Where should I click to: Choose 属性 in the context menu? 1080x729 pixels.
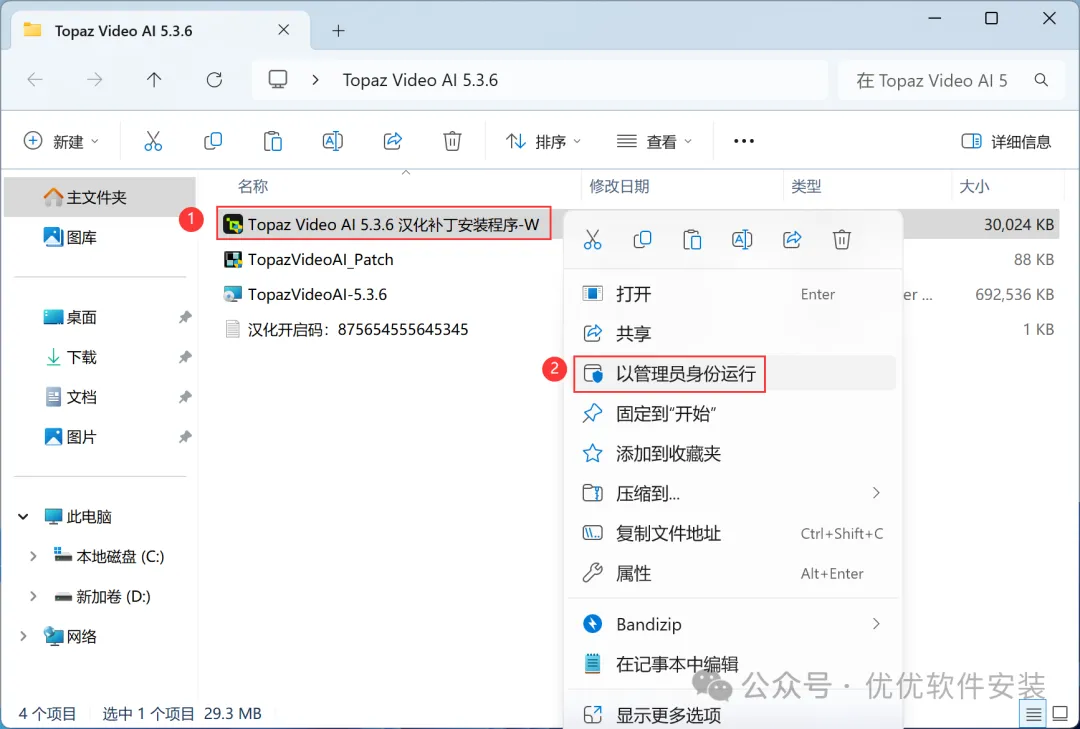point(734,573)
